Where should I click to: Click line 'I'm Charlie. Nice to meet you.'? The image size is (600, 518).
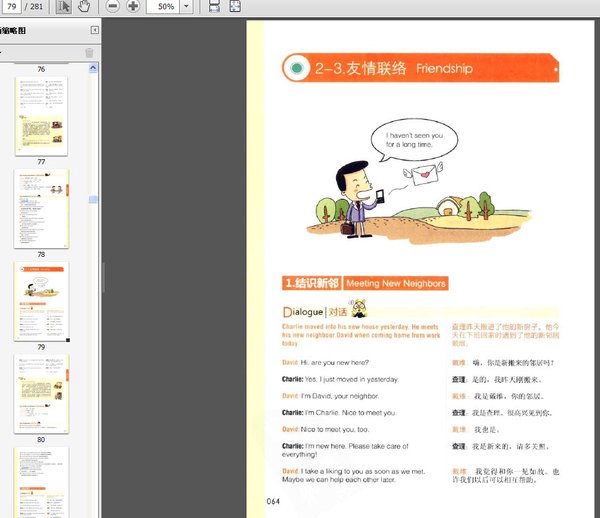tap(351, 412)
